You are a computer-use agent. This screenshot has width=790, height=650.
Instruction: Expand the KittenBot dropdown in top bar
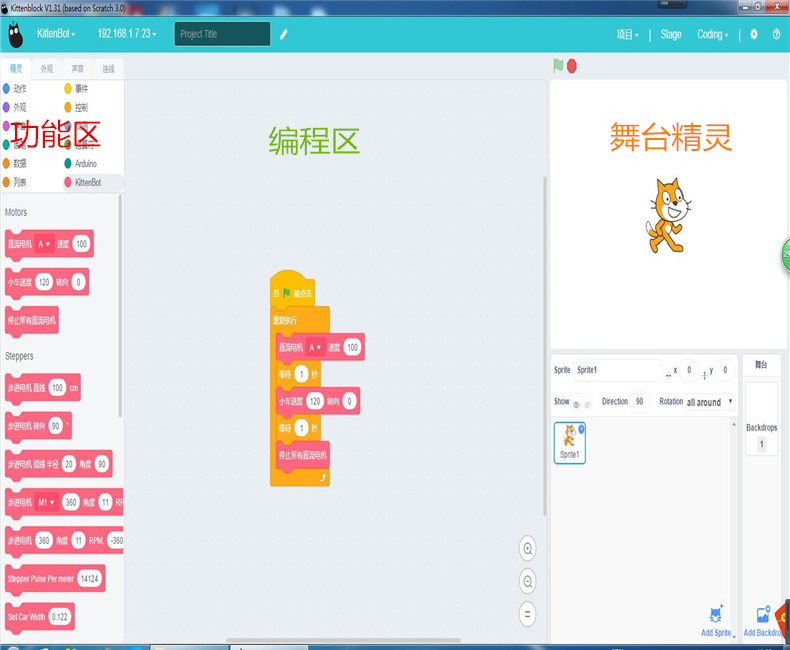click(56, 34)
